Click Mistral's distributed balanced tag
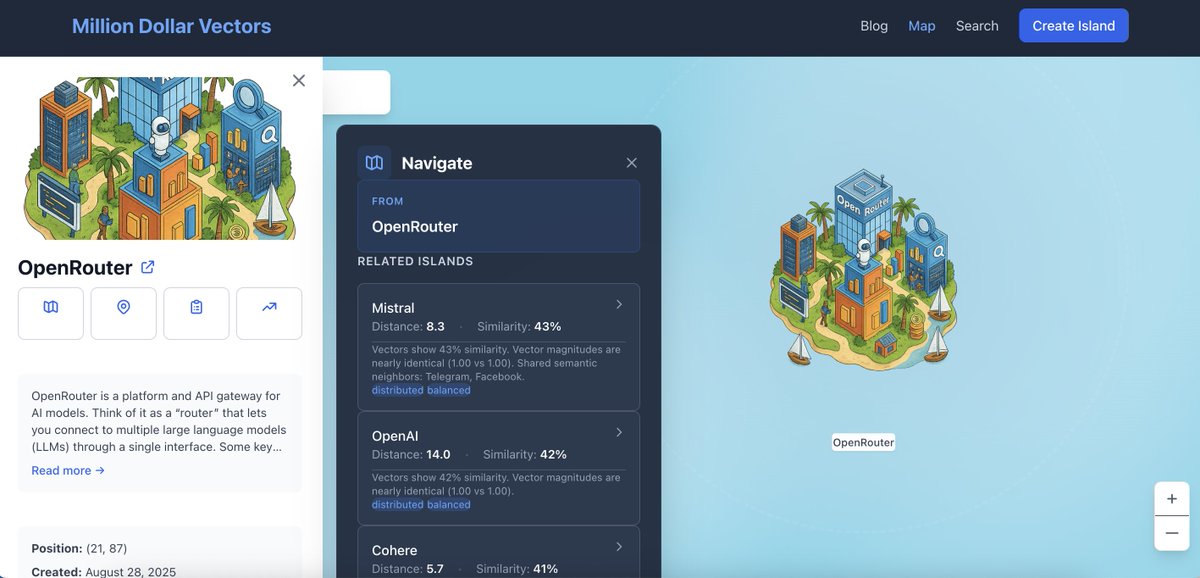1200x578 pixels. click(x=421, y=390)
